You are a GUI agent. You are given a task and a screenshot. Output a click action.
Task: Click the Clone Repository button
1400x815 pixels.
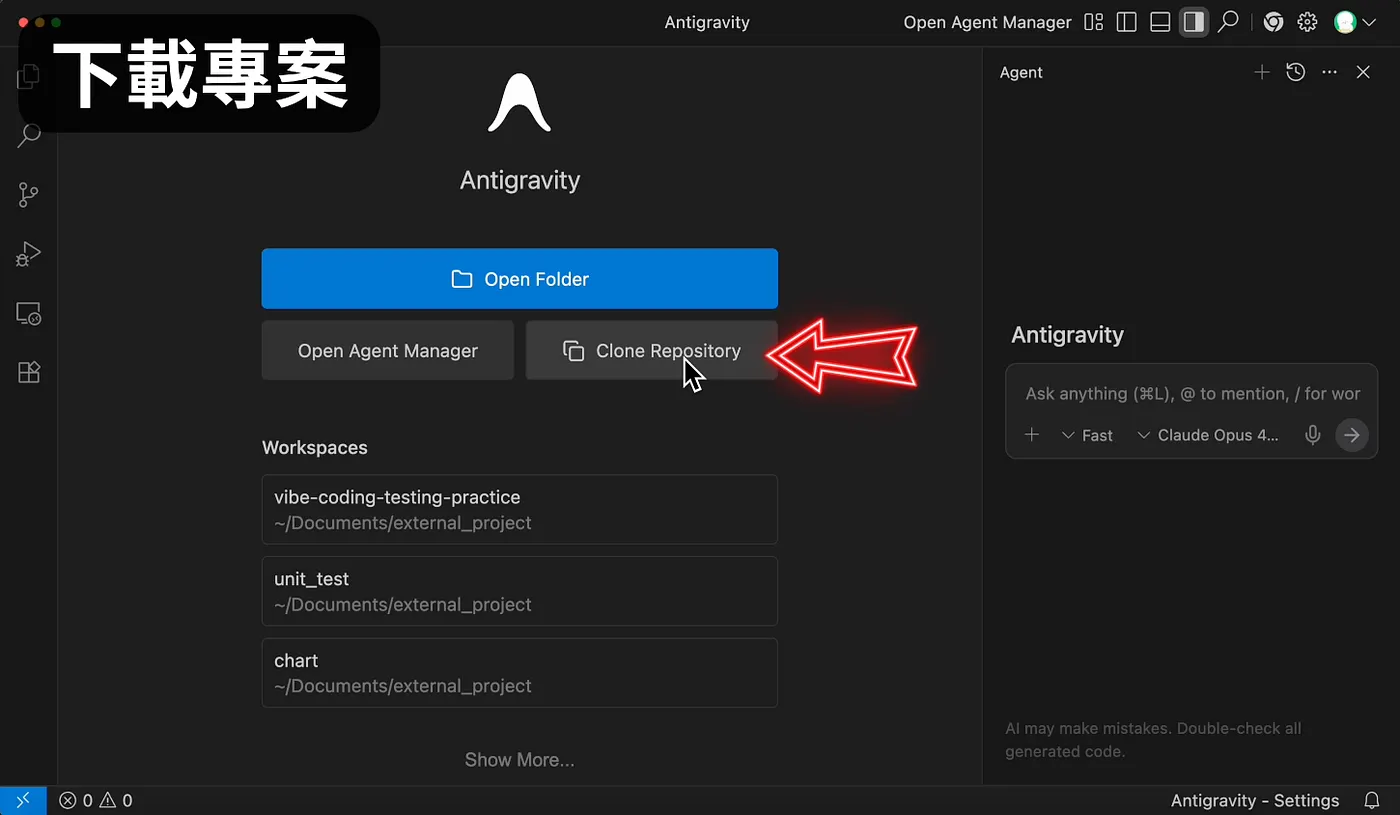(652, 351)
